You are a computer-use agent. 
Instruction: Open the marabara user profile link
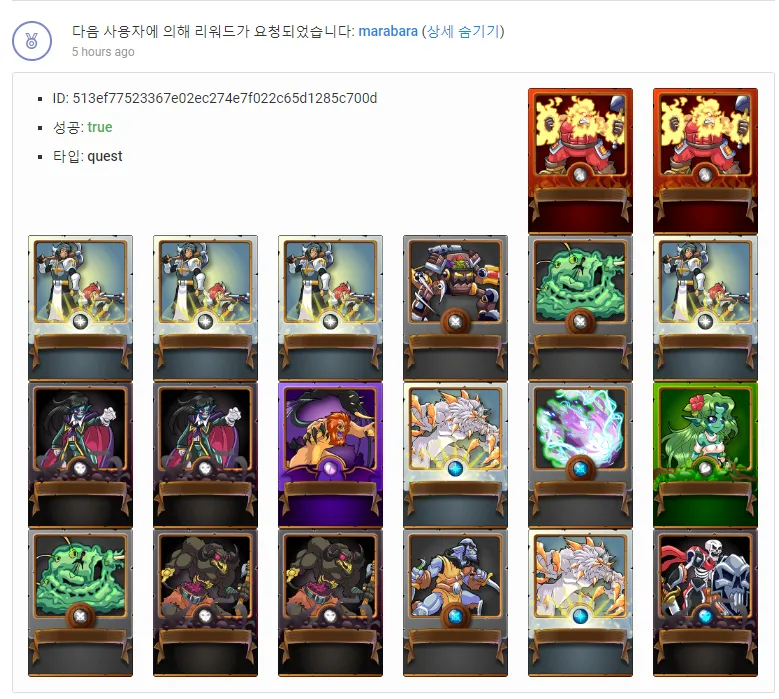388,31
